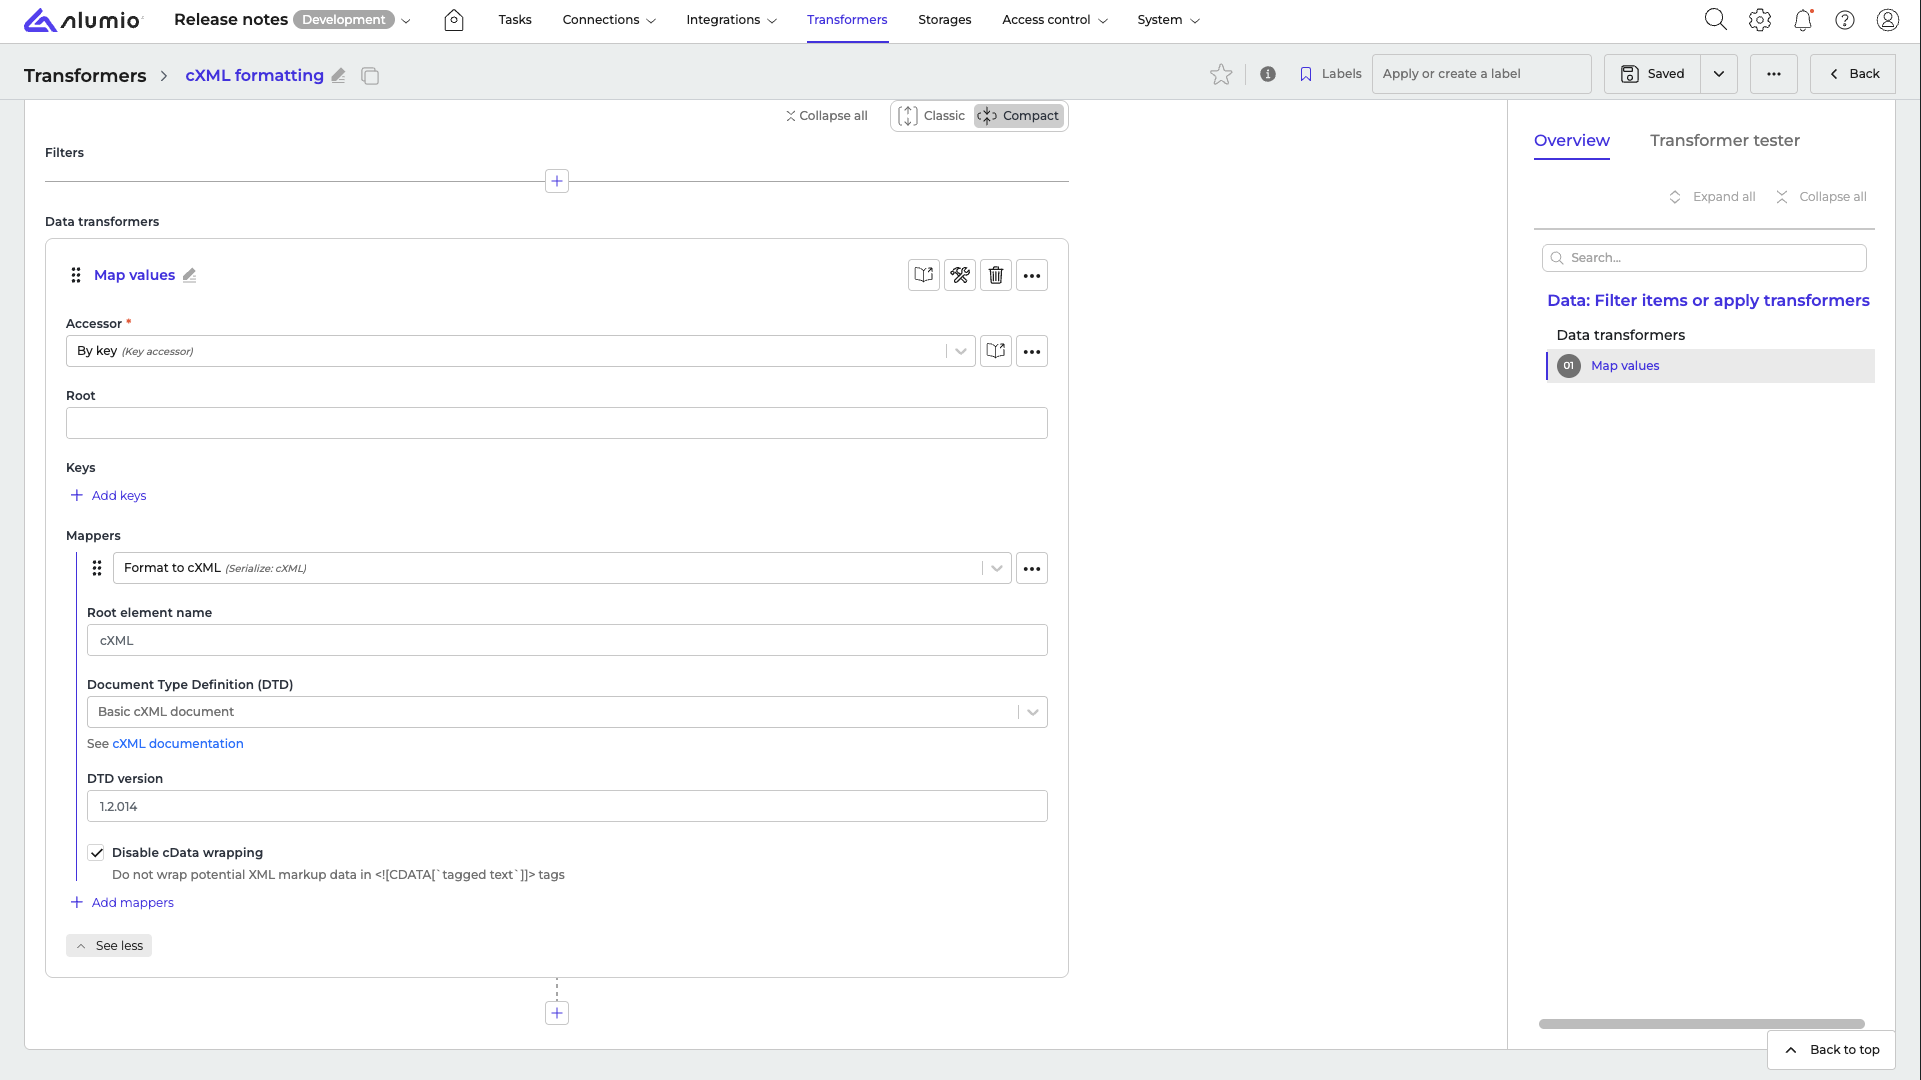Viewport: 1921px width, 1080px height.
Task: Open Map values more options ellipsis
Action: coord(1032,275)
